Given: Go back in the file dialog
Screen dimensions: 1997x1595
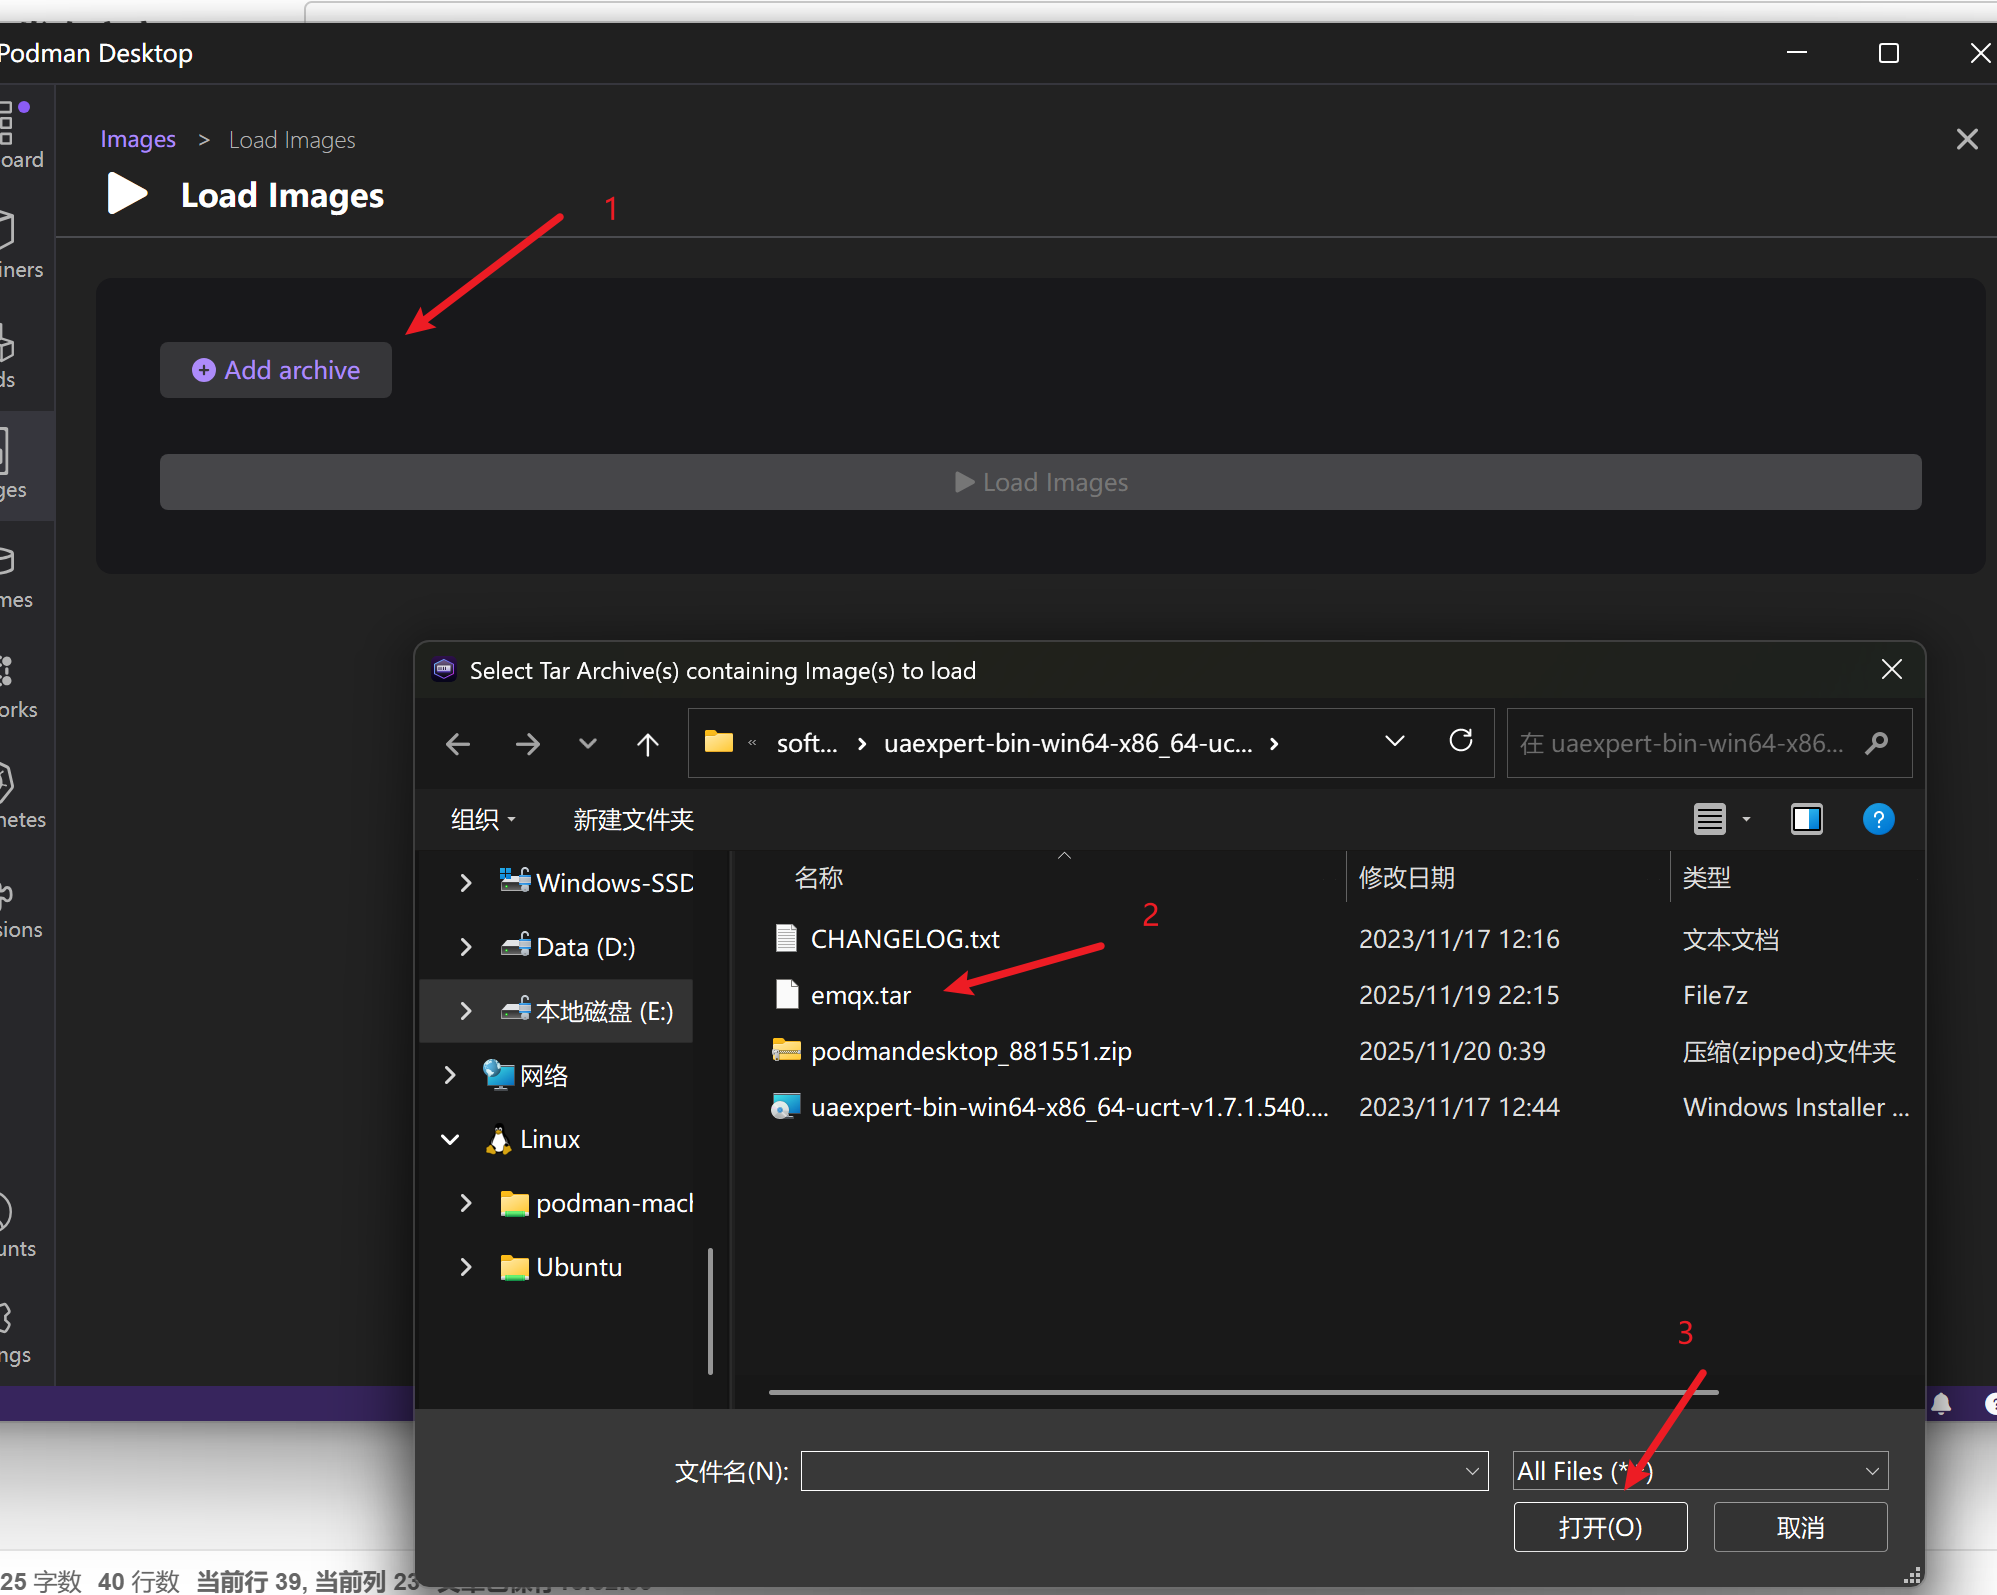Looking at the screenshot, I should pos(458,744).
